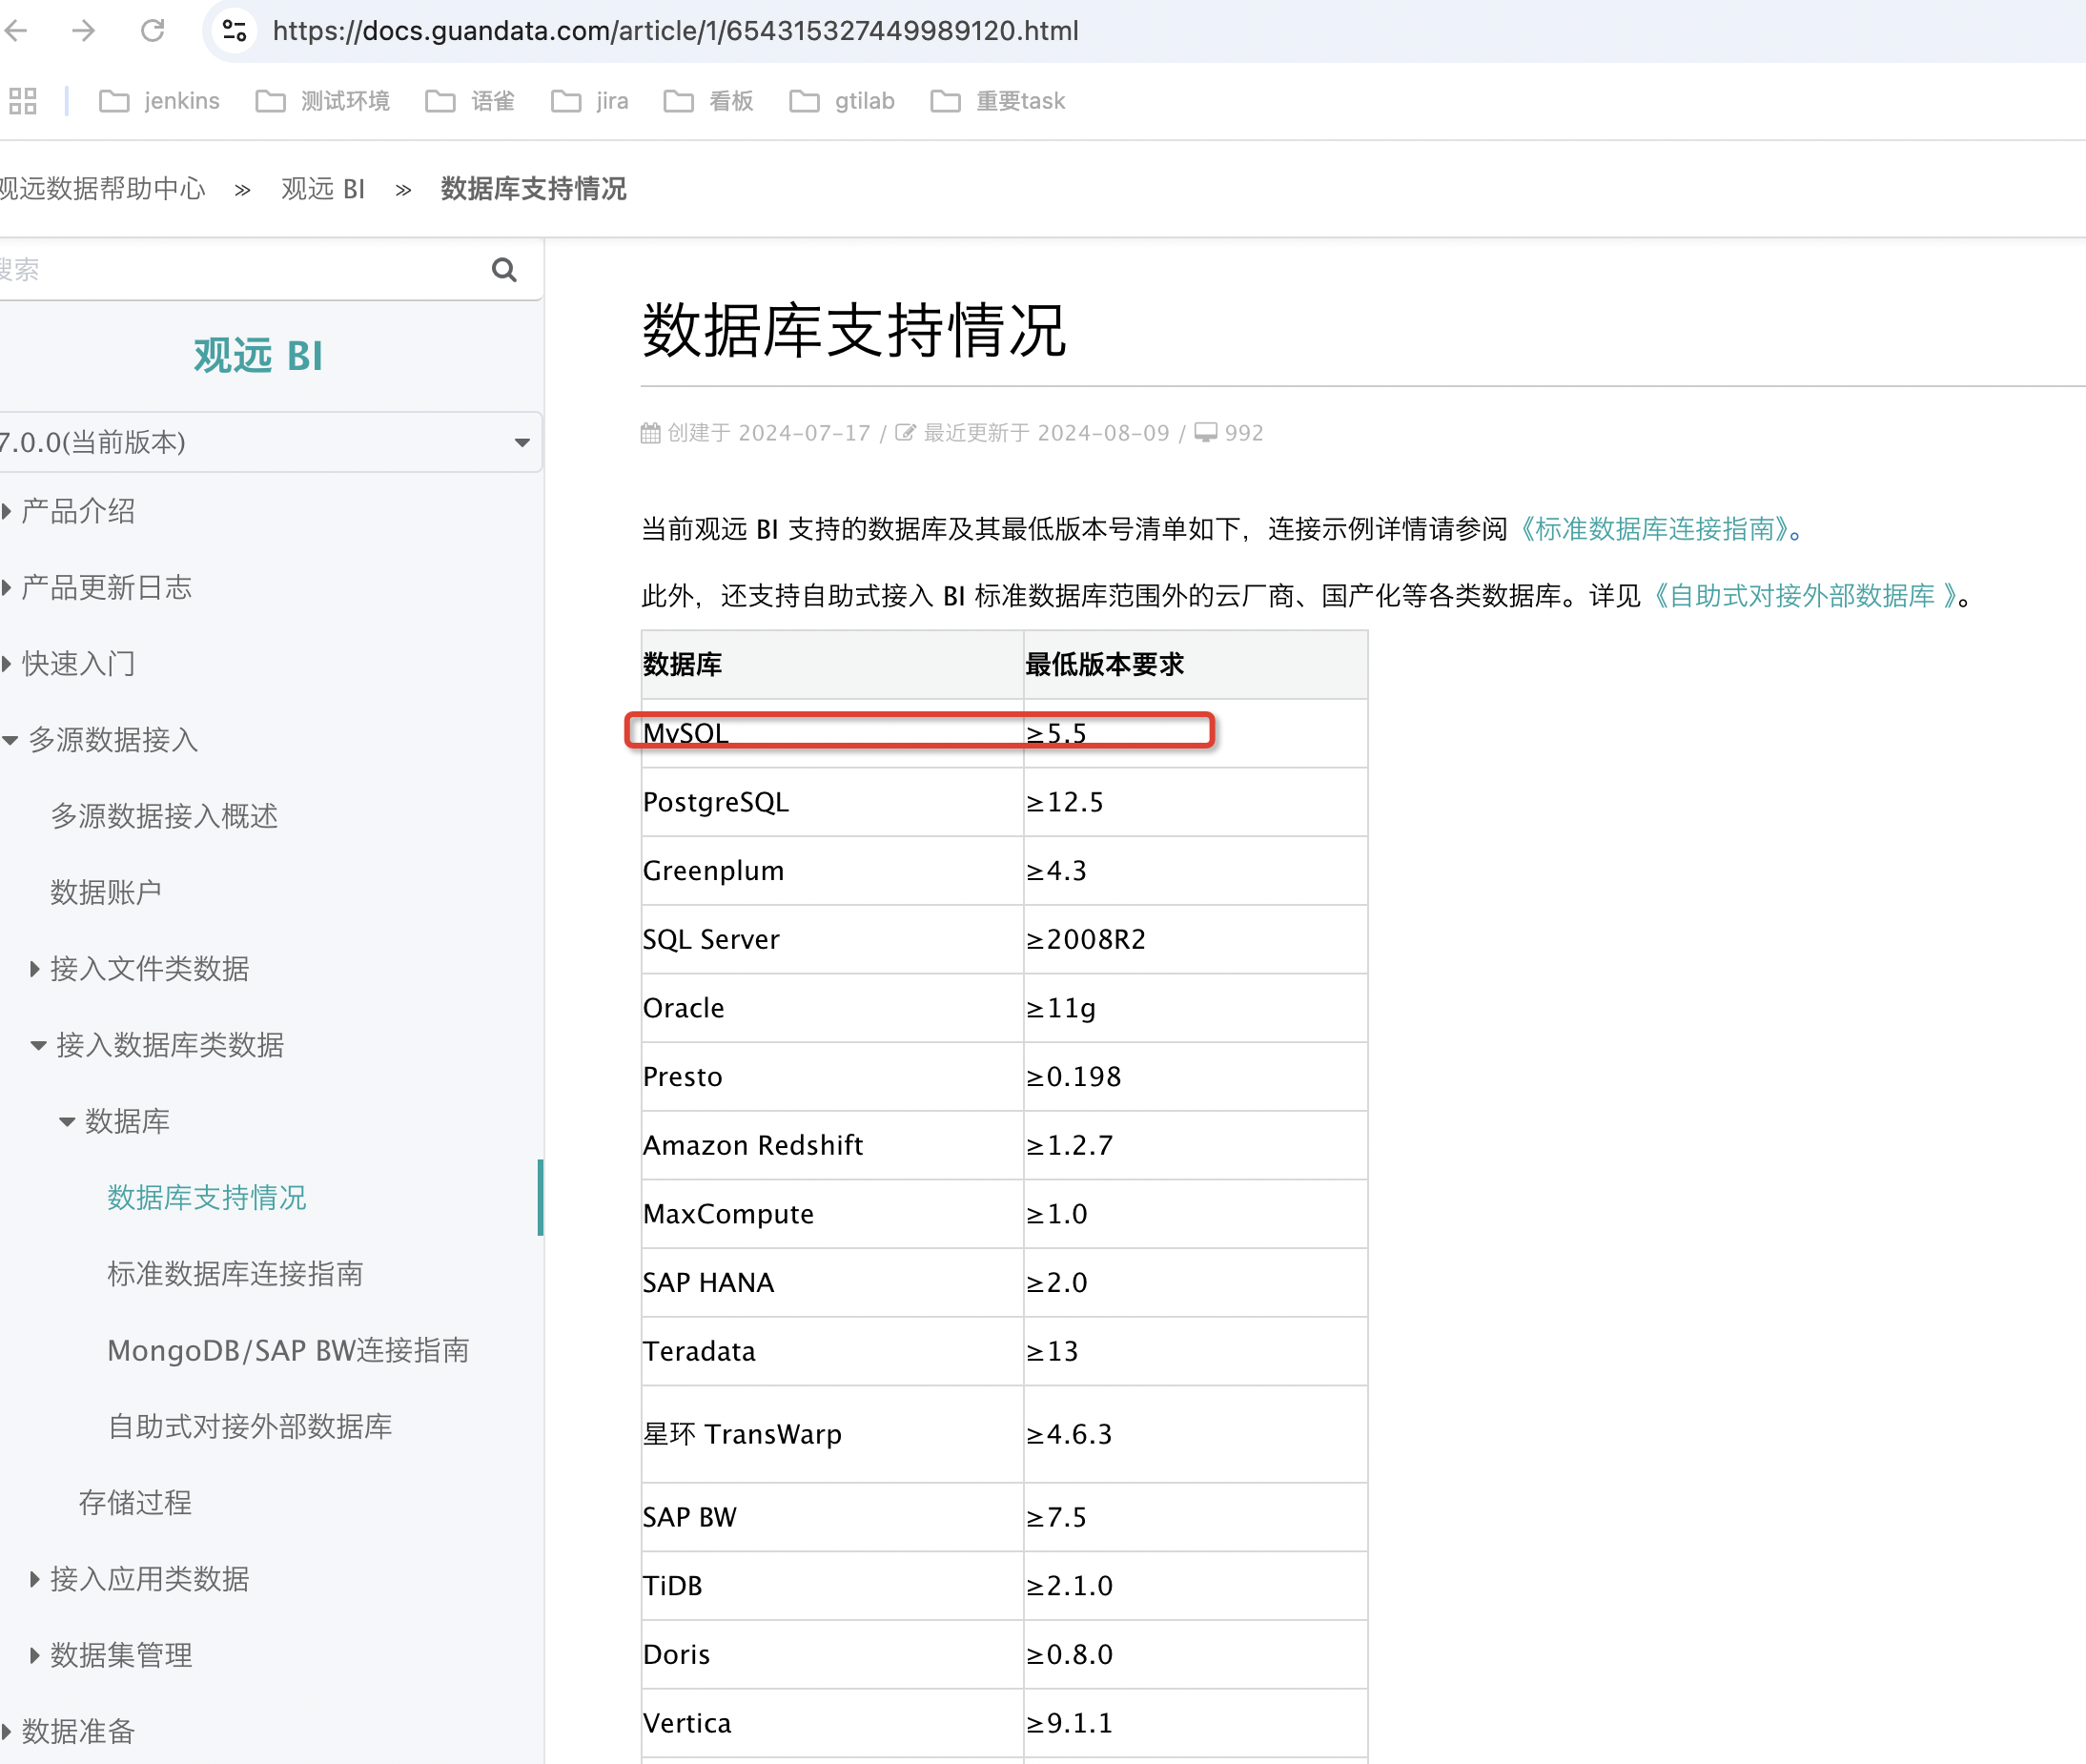2086x1764 pixels.
Task: Open the 看板 bookmark folder
Action: point(709,101)
